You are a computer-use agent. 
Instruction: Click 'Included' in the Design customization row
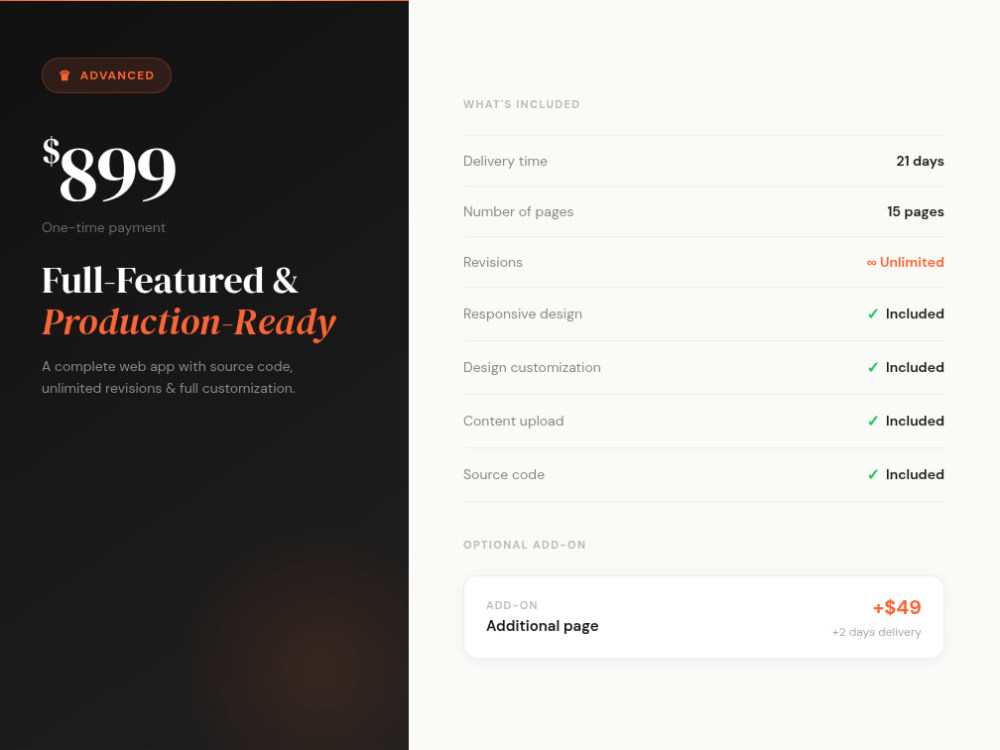[915, 367]
